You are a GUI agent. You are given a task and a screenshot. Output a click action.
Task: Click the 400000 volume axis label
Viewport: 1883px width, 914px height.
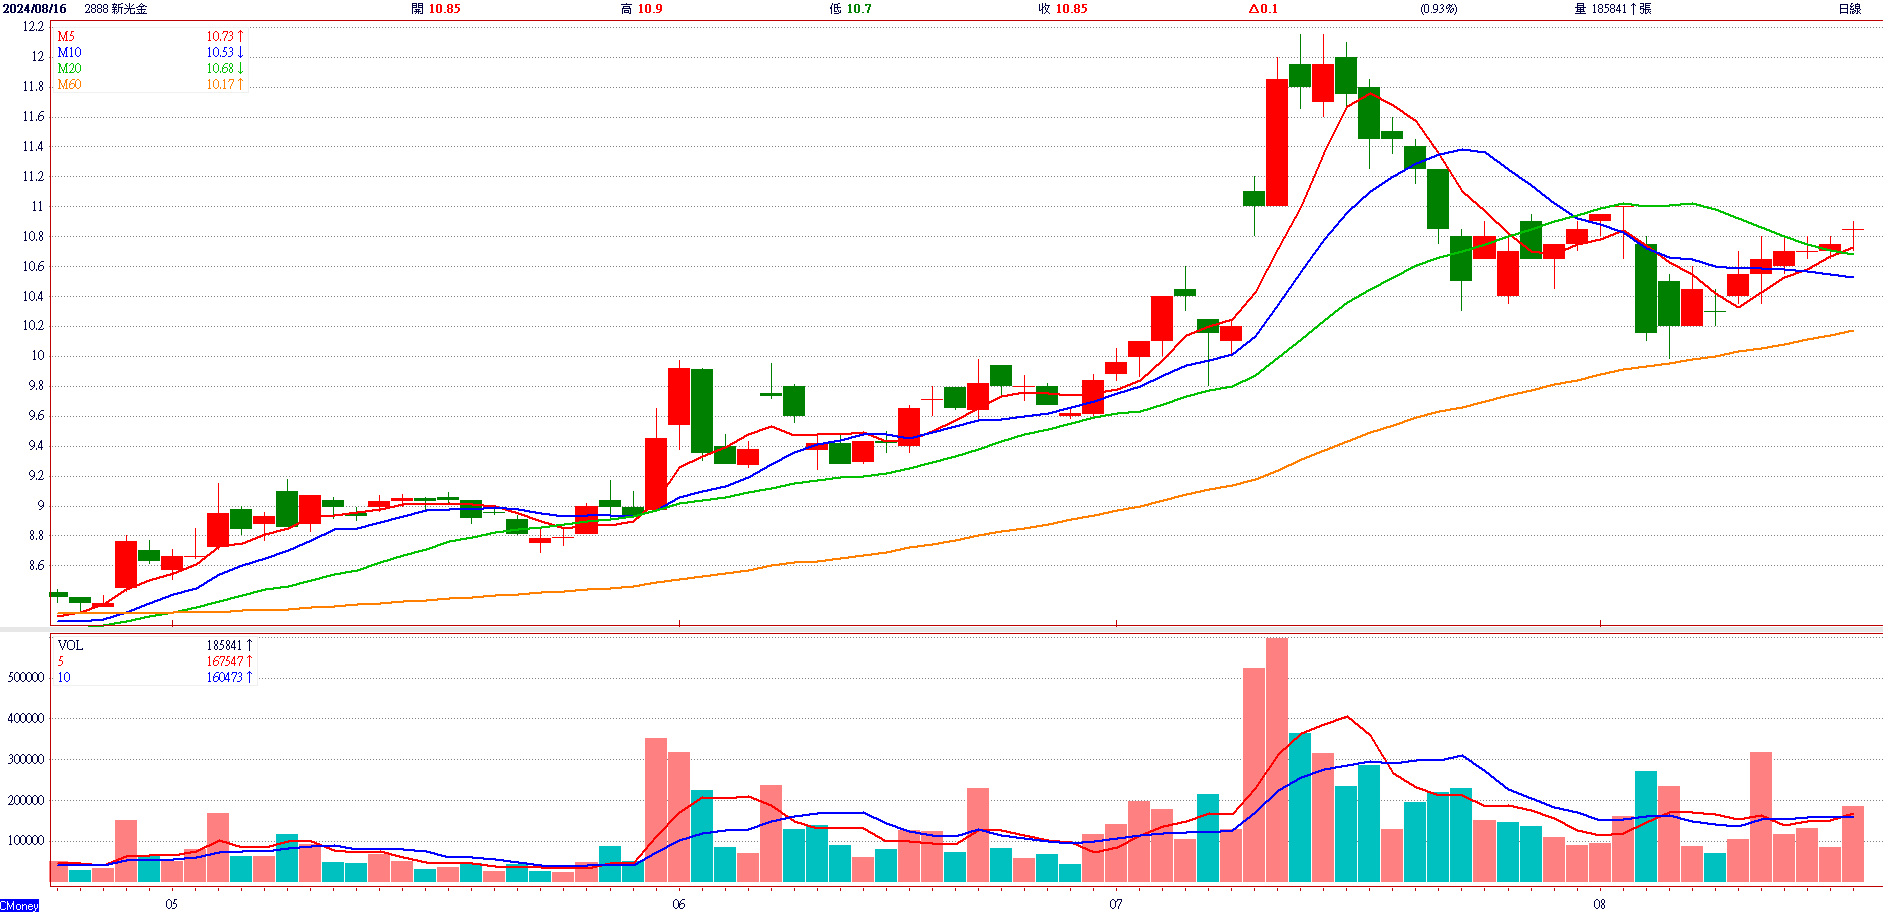click(26, 719)
